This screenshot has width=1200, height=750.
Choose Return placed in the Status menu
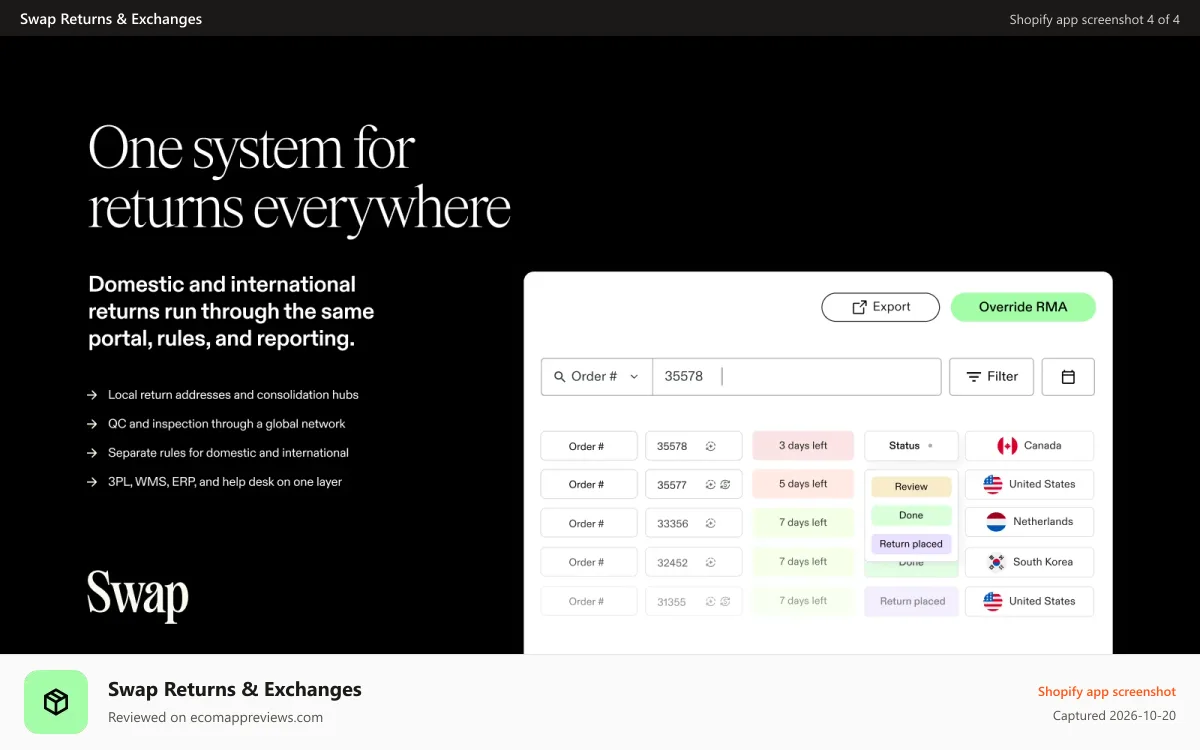click(x=911, y=544)
